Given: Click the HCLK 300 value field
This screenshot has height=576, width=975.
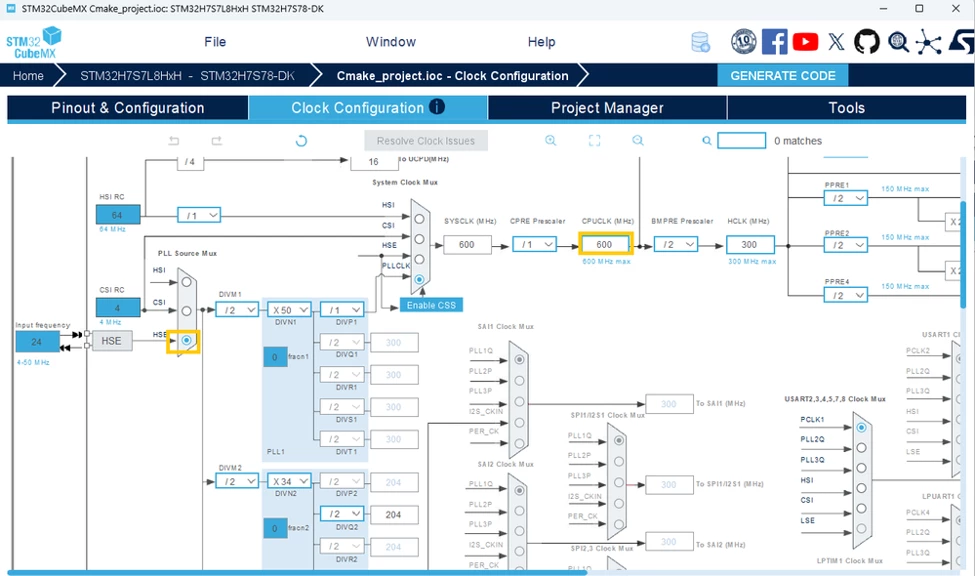Looking at the screenshot, I should (750, 244).
